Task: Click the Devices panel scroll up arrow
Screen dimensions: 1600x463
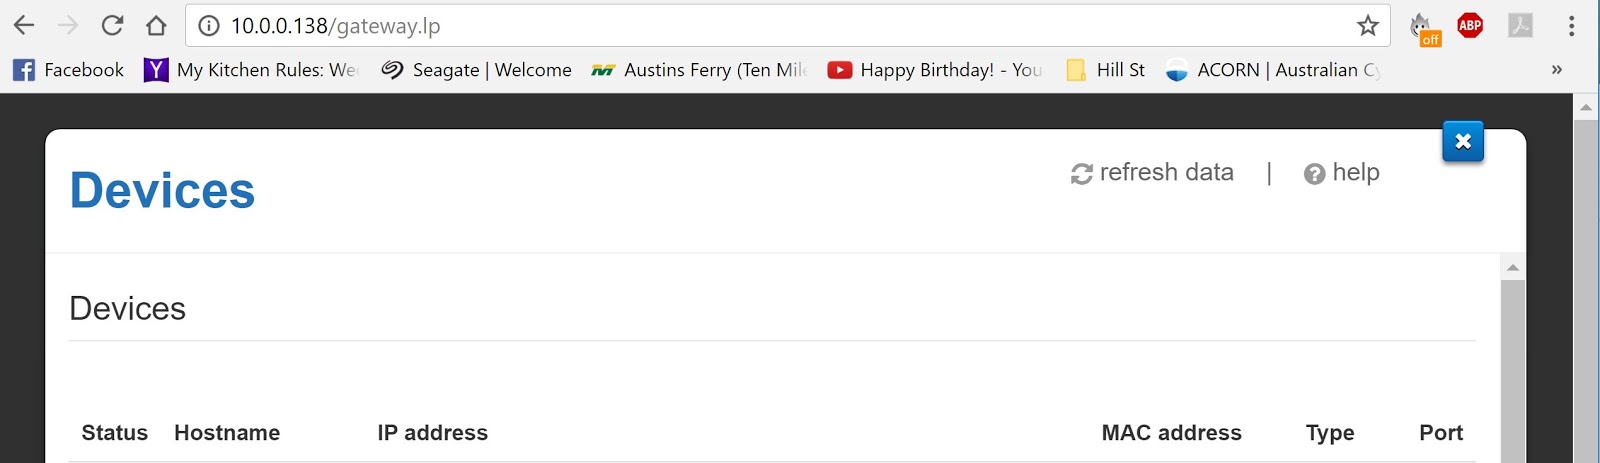Action: click(x=1512, y=267)
